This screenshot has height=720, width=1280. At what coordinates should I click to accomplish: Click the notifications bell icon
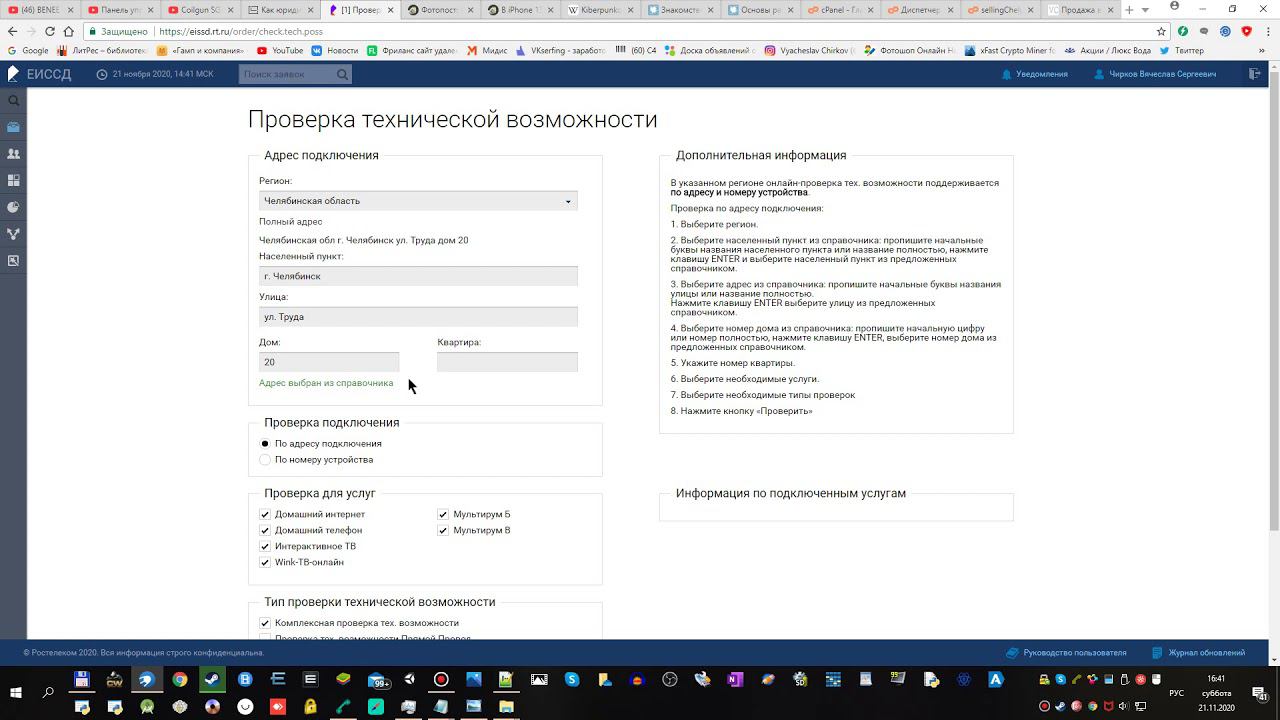(x=1007, y=74)
